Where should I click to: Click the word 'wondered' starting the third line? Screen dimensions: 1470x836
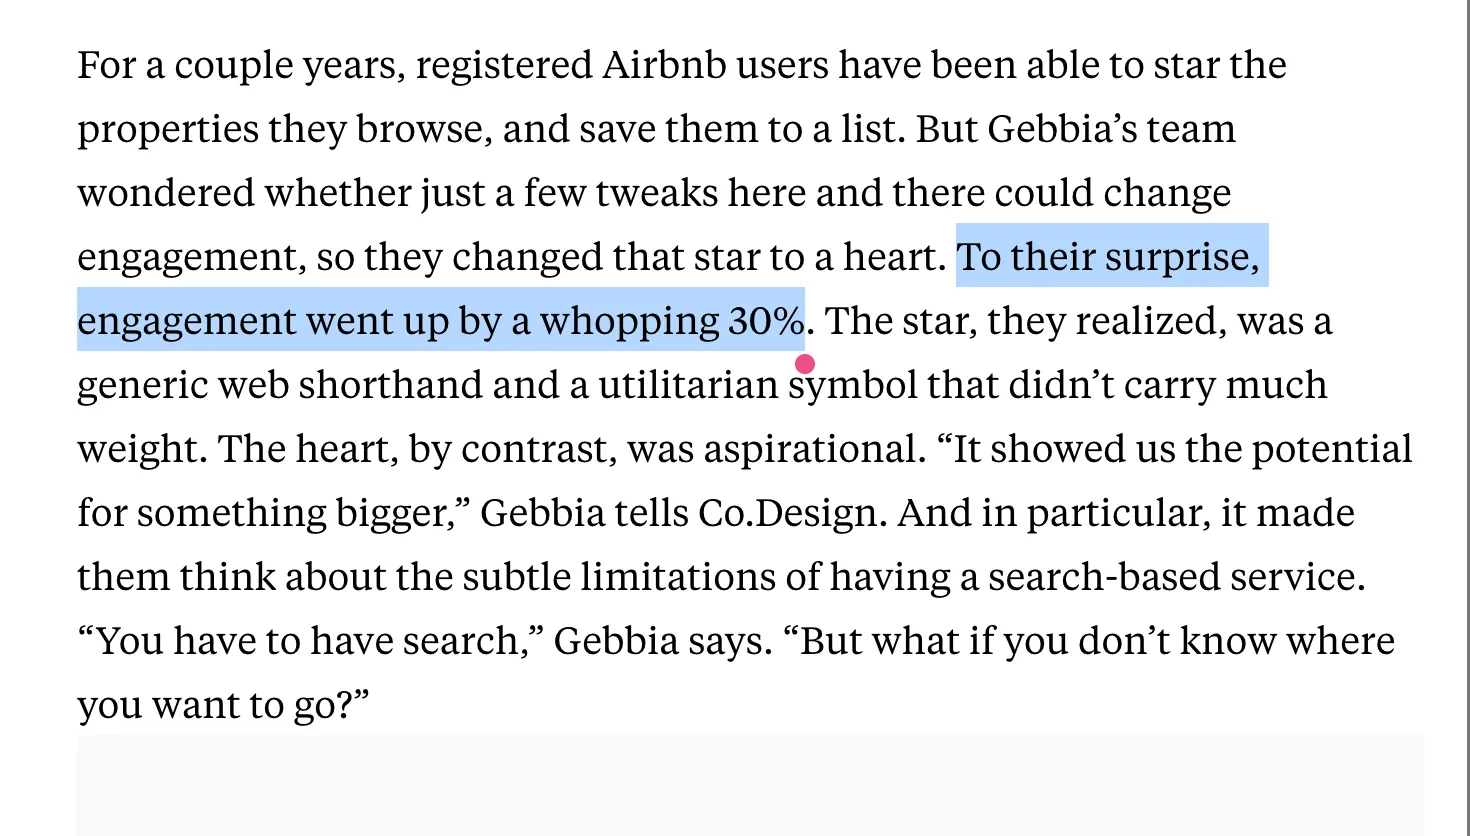[166, 193]
